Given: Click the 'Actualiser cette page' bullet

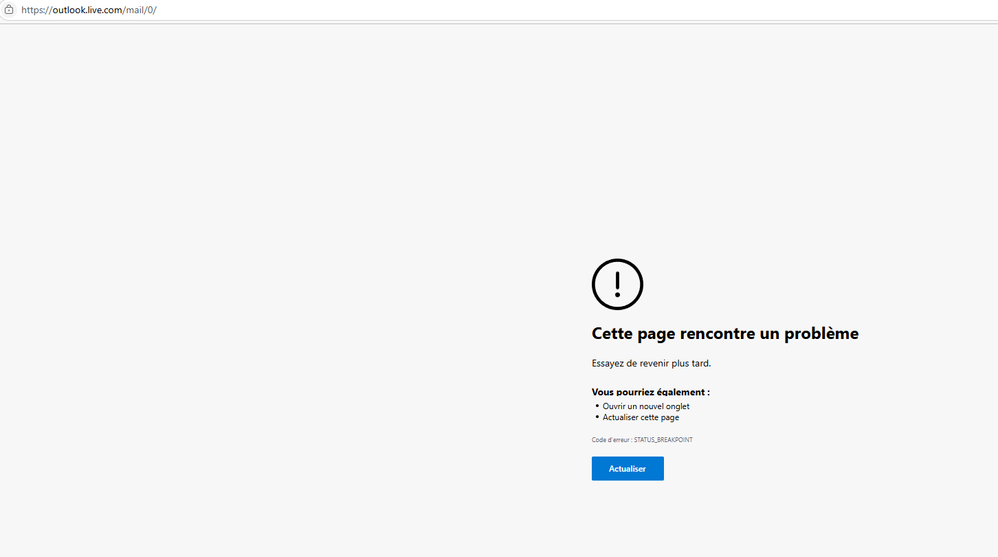Looking at the screenshot, I should click(x=640, y=418).
